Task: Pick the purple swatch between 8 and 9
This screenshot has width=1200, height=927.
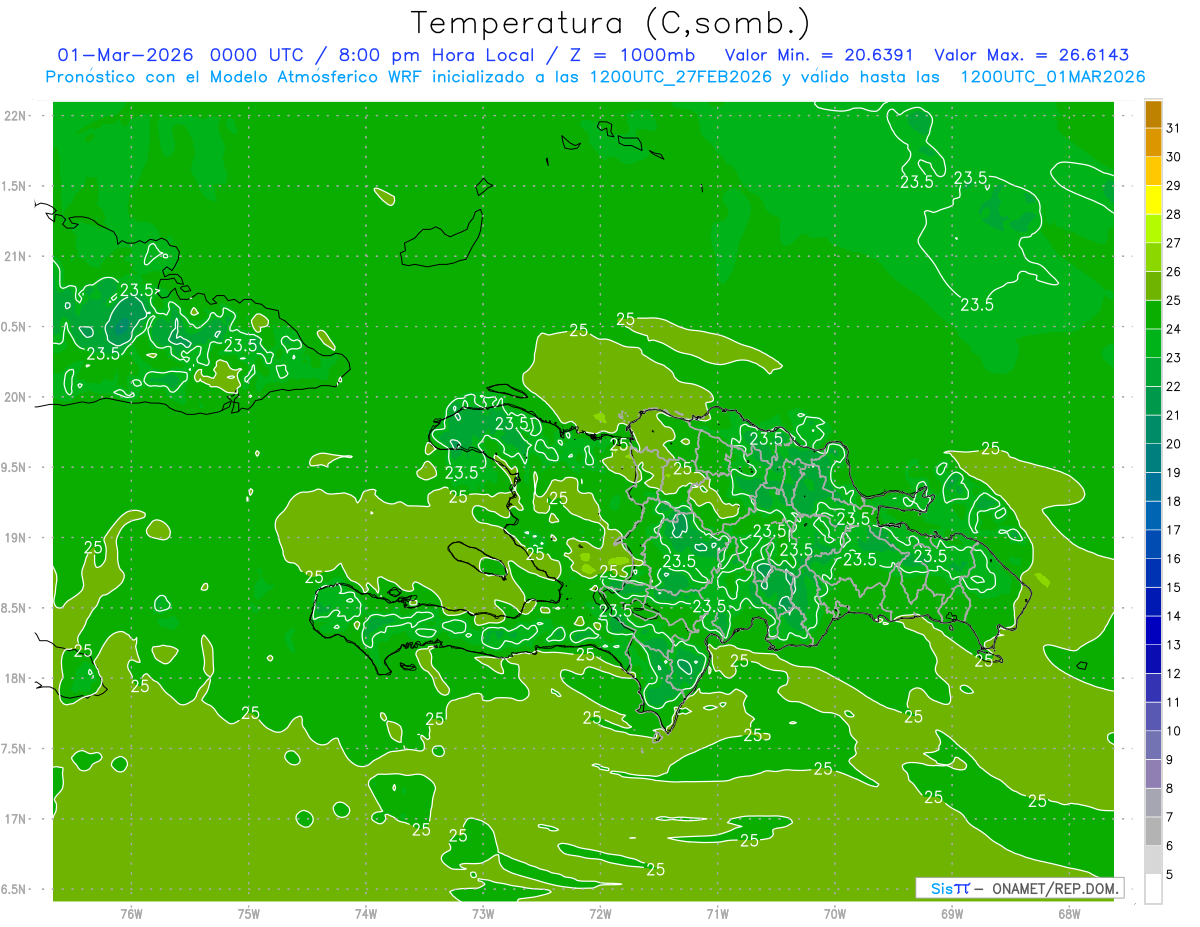Action: pyautogui.click(x=1154, y=774)
